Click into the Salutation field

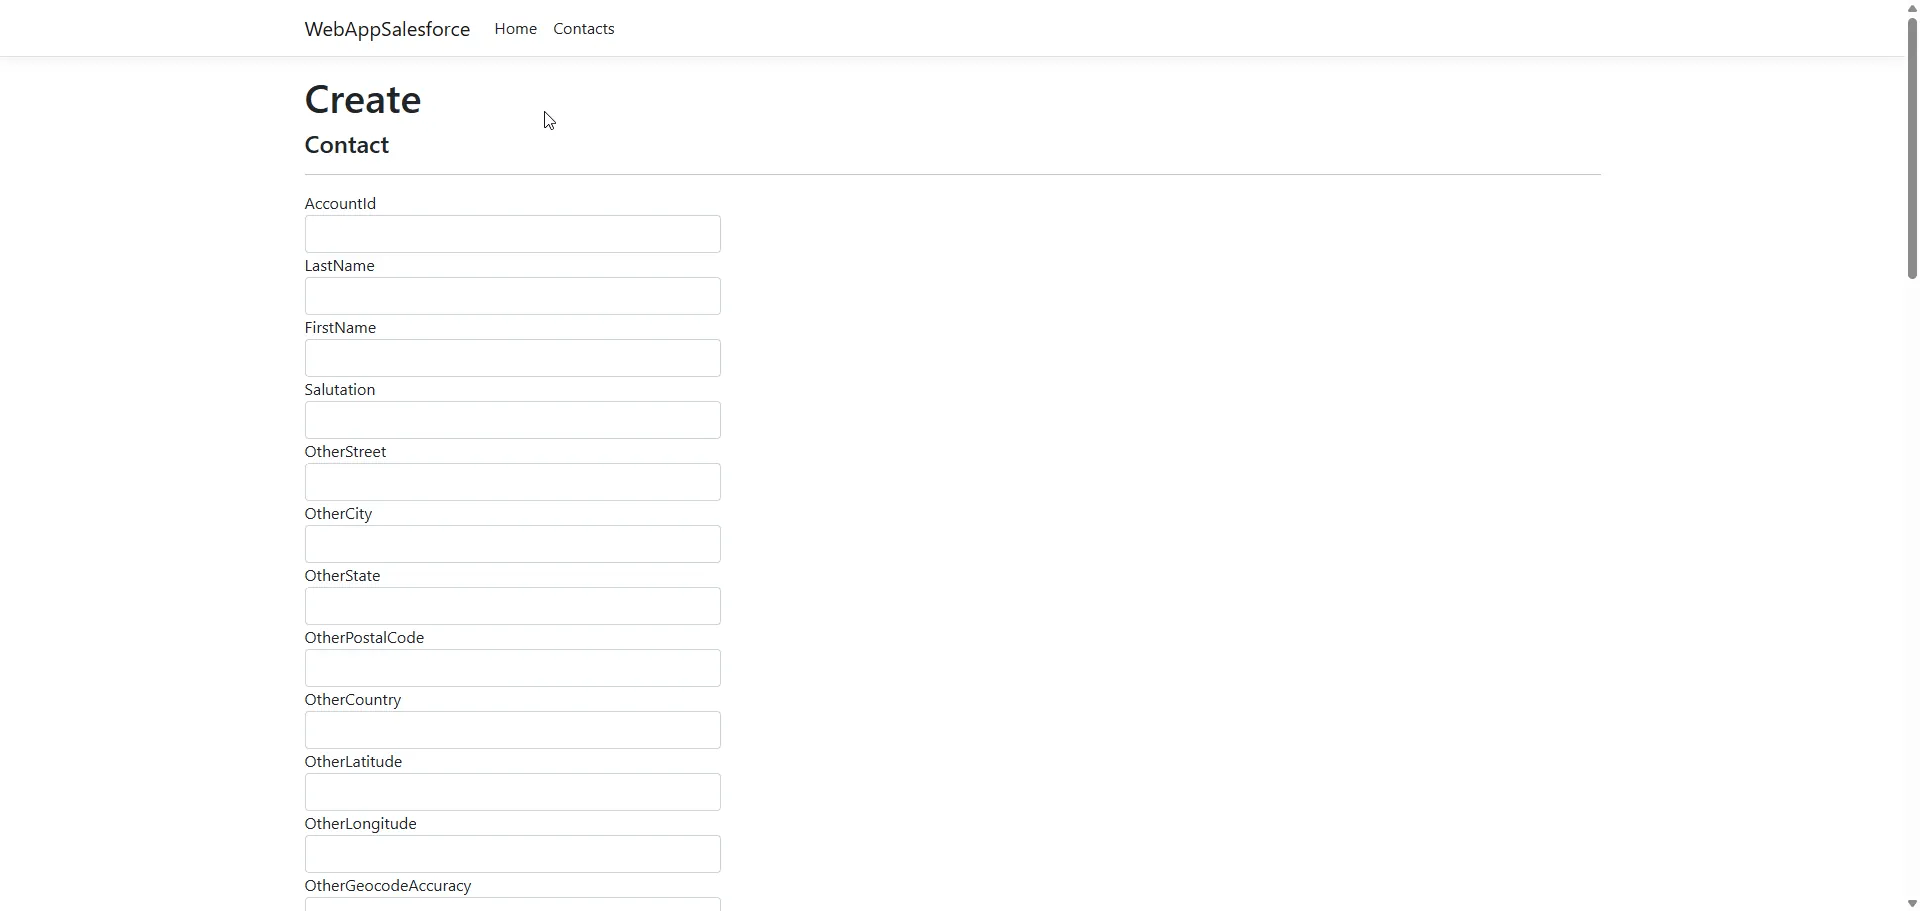click(x=512, y=420)
